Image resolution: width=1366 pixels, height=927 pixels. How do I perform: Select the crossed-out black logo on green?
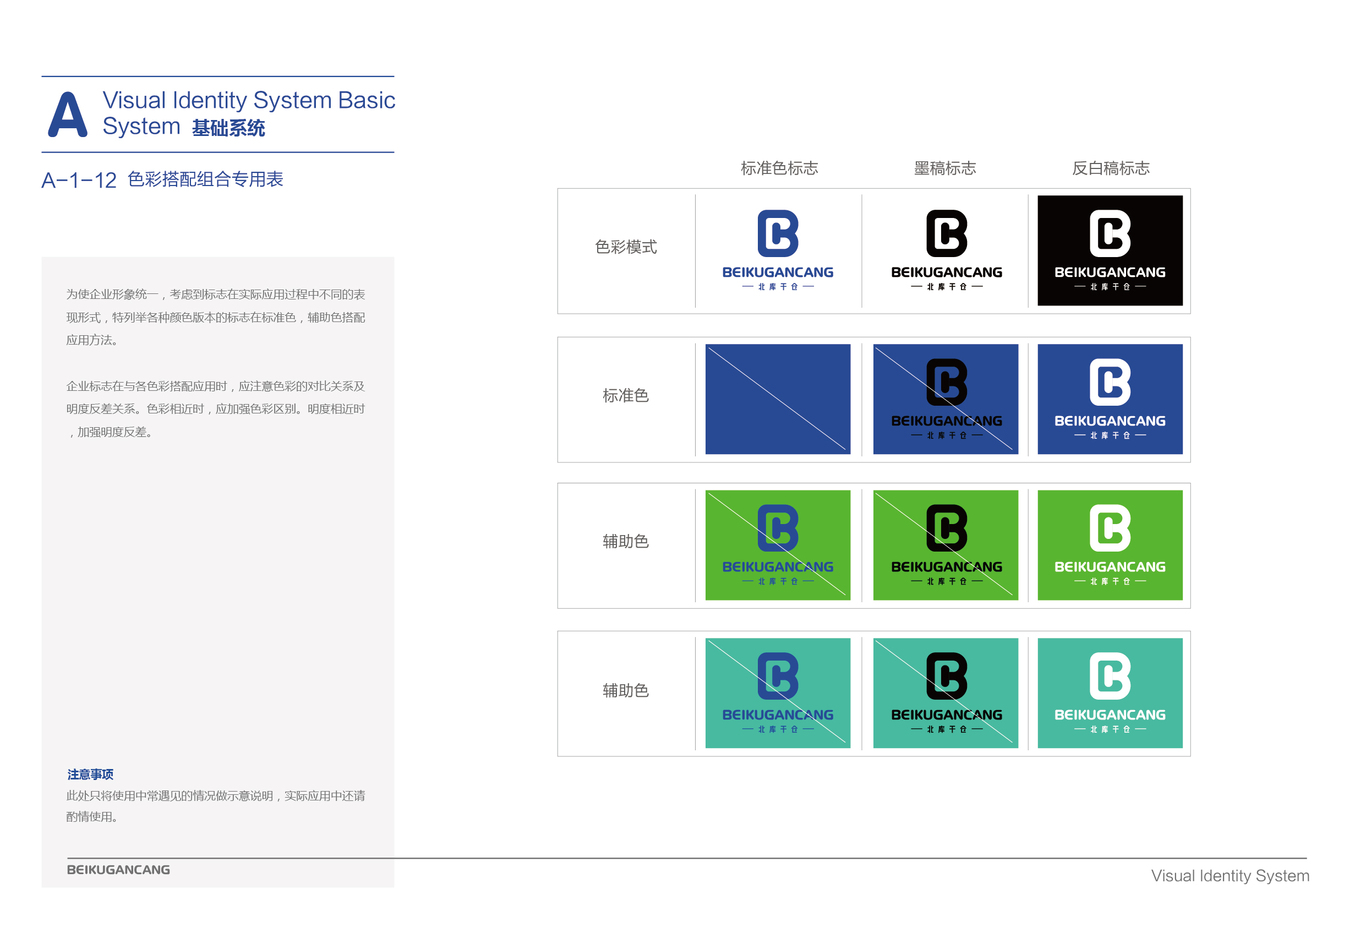pyautogui.click(x=946, y=545)
